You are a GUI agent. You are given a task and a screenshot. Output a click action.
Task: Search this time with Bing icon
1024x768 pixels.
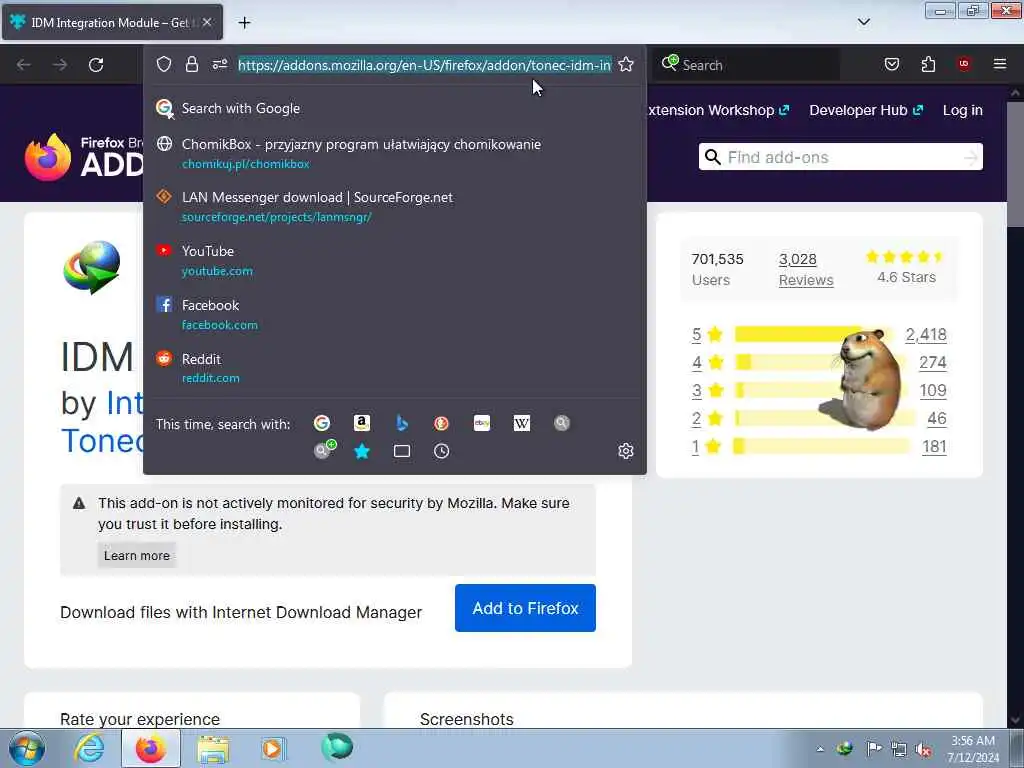click(x=402, y=423)
